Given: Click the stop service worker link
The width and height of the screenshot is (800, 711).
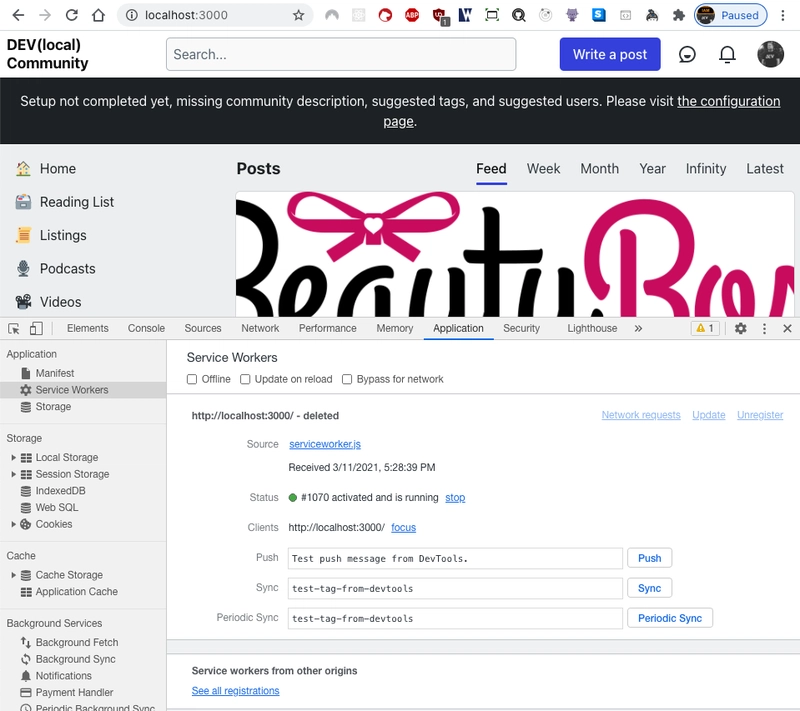Looking at the screenshot, I should pos(455,498).
